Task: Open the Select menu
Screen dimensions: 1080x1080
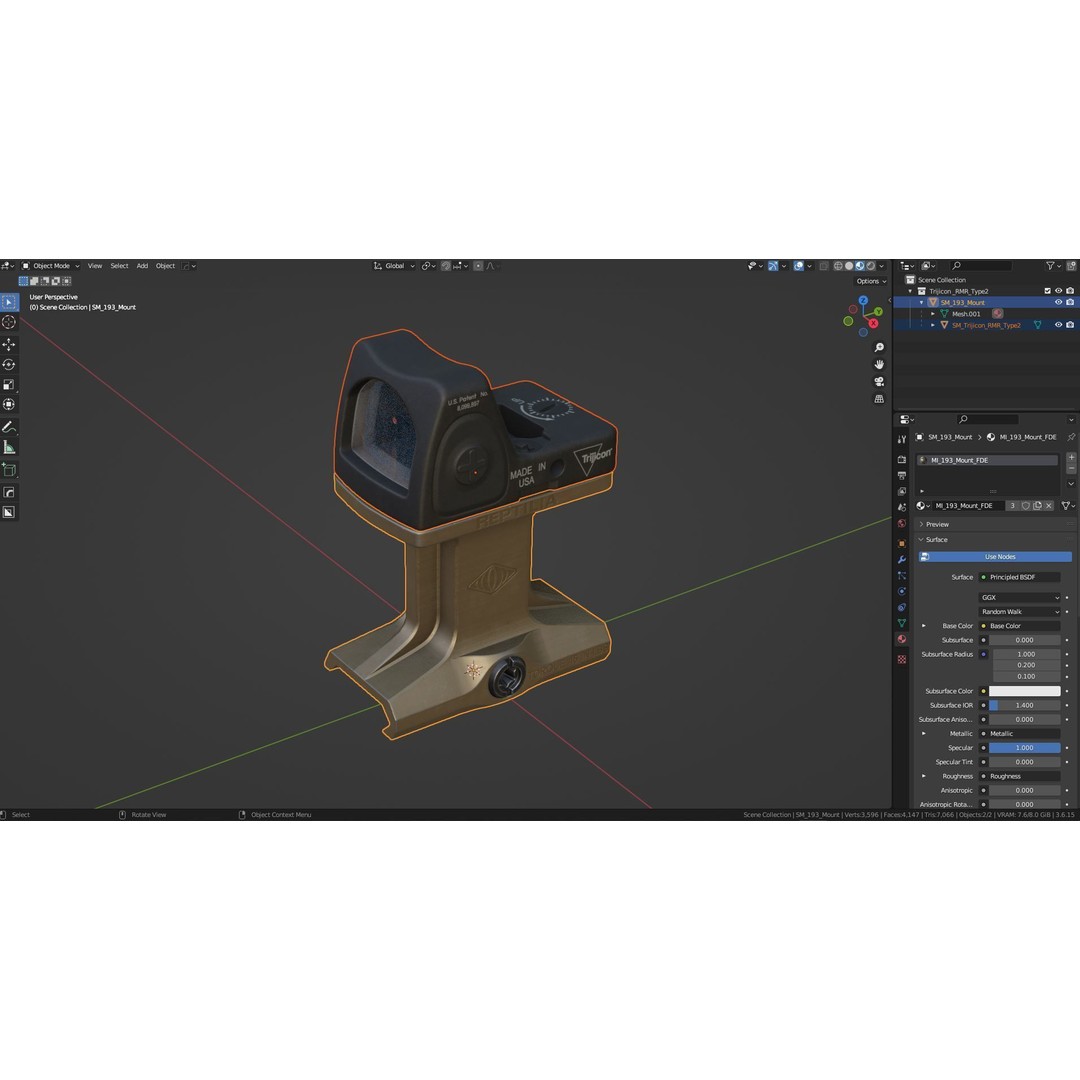Action: click(119, 266)
